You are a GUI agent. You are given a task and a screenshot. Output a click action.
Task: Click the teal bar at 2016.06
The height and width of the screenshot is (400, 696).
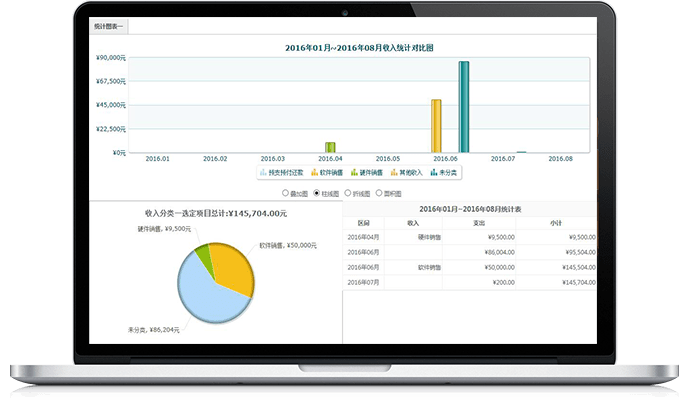(x=464, y=107)
